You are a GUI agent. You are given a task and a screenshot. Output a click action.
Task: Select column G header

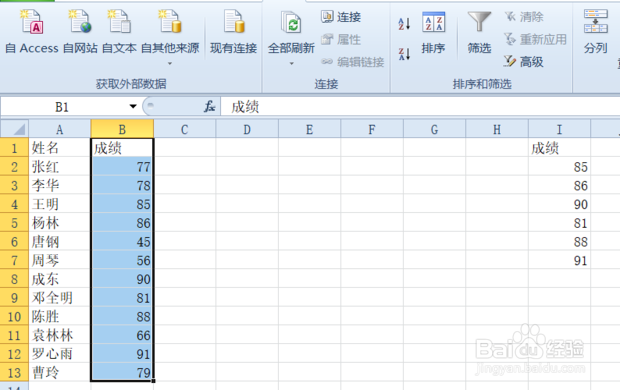click(435, 129)
